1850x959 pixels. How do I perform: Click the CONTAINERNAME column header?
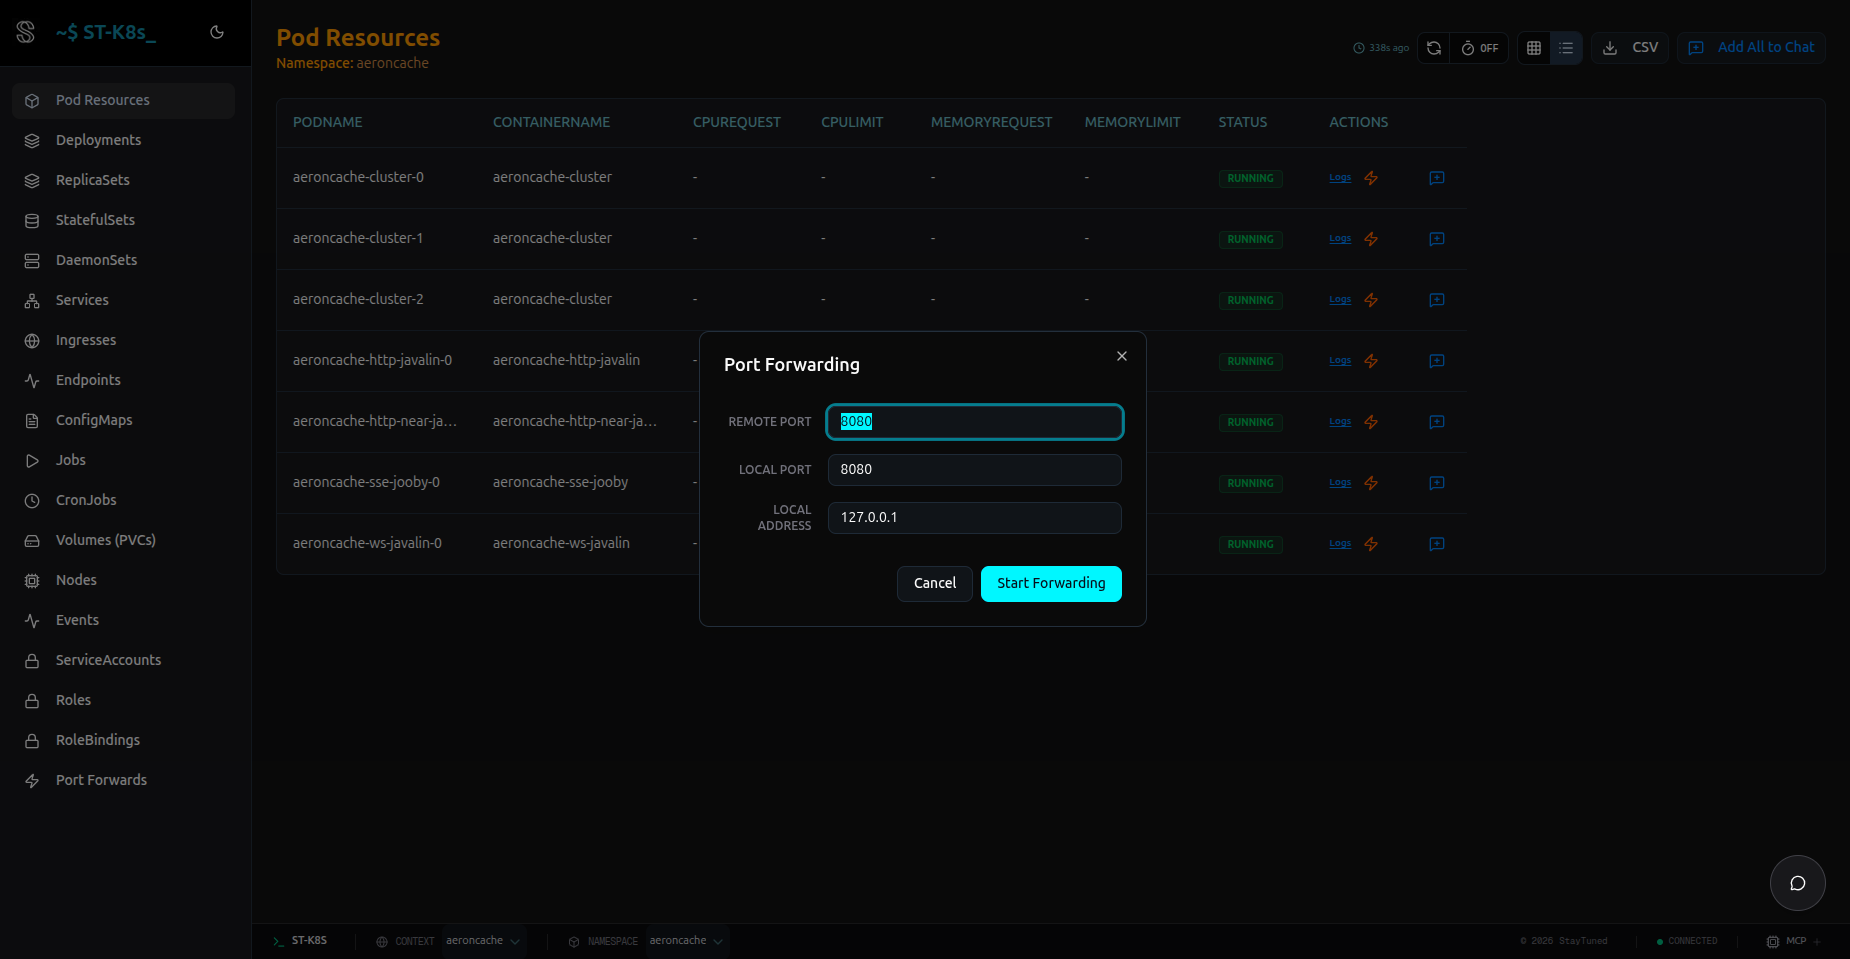[x=552, y=122]
